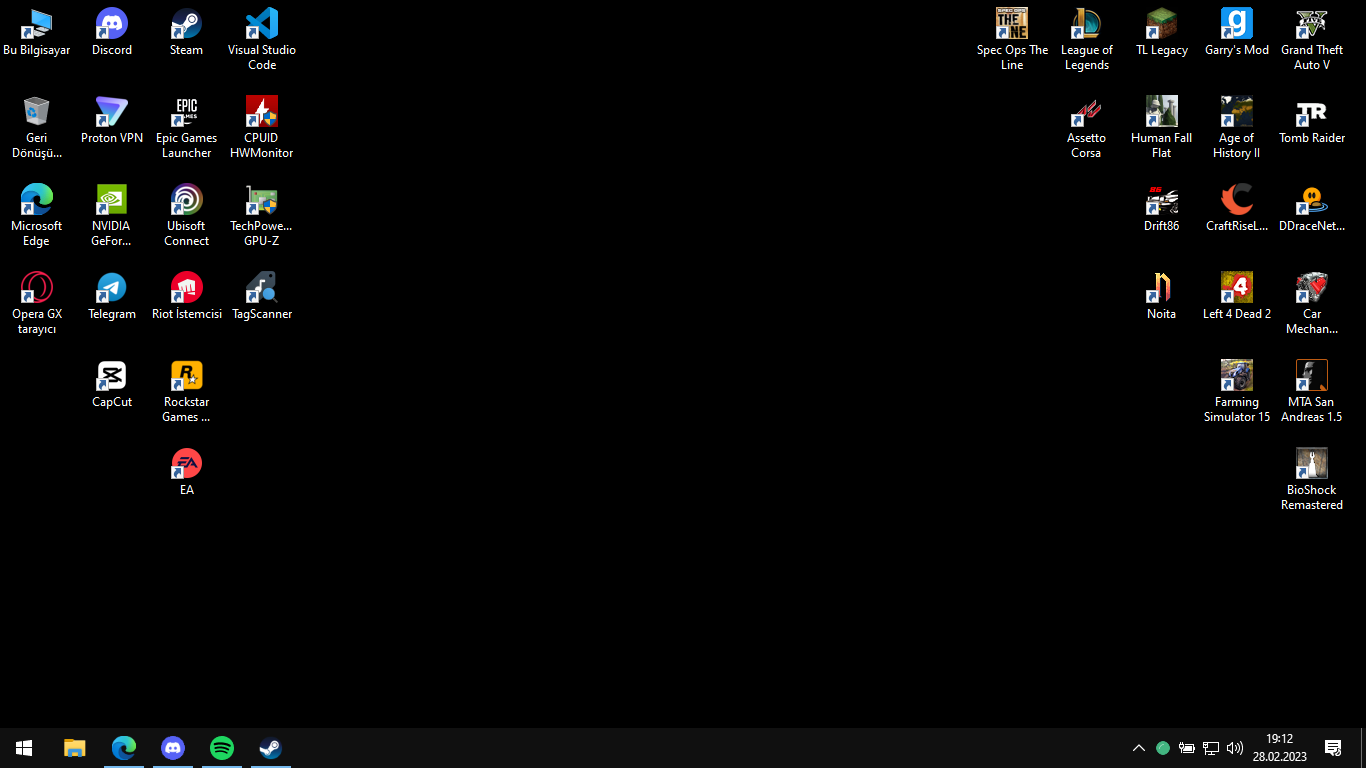Switch to Microsoft Edge in the taskbar
1366x768 pixels.
pyautogui.click(x=124, y=748)
